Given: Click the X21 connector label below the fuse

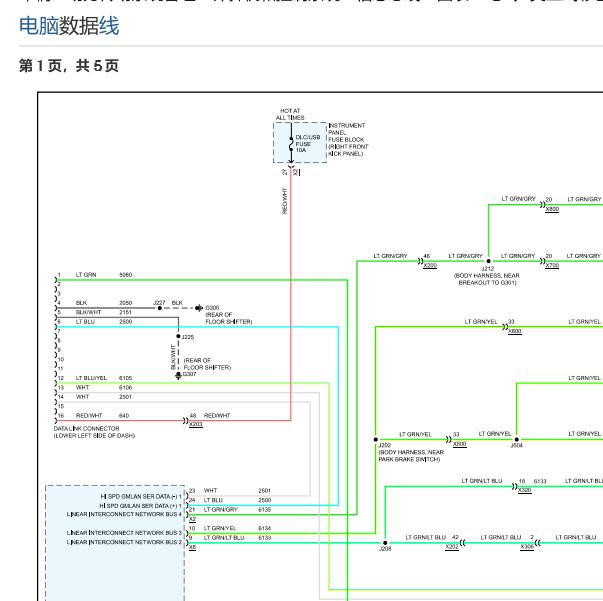Looking at the screenshot, I should coord(296,172).
